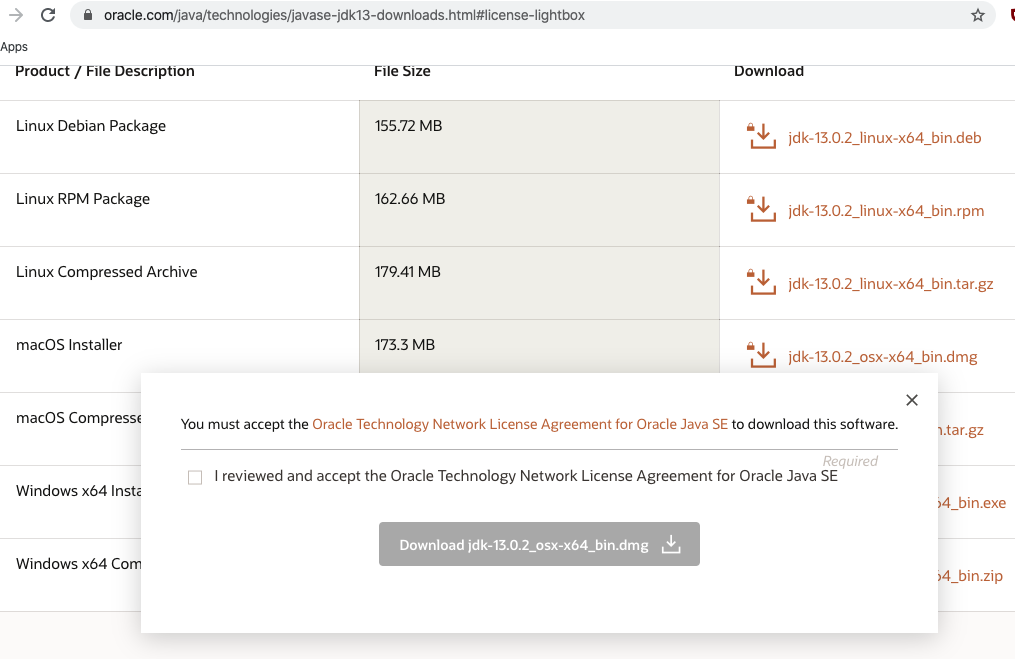Click the Windows x64 Installer row label
The image size is (1015, 659).
pyautogui.click(x=78, y=491)
